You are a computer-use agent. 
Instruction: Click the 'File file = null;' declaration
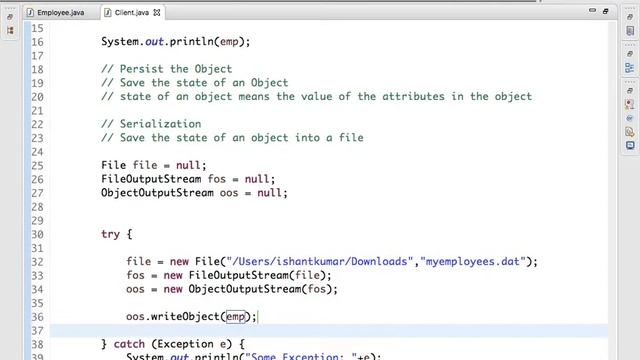(154, 165)
